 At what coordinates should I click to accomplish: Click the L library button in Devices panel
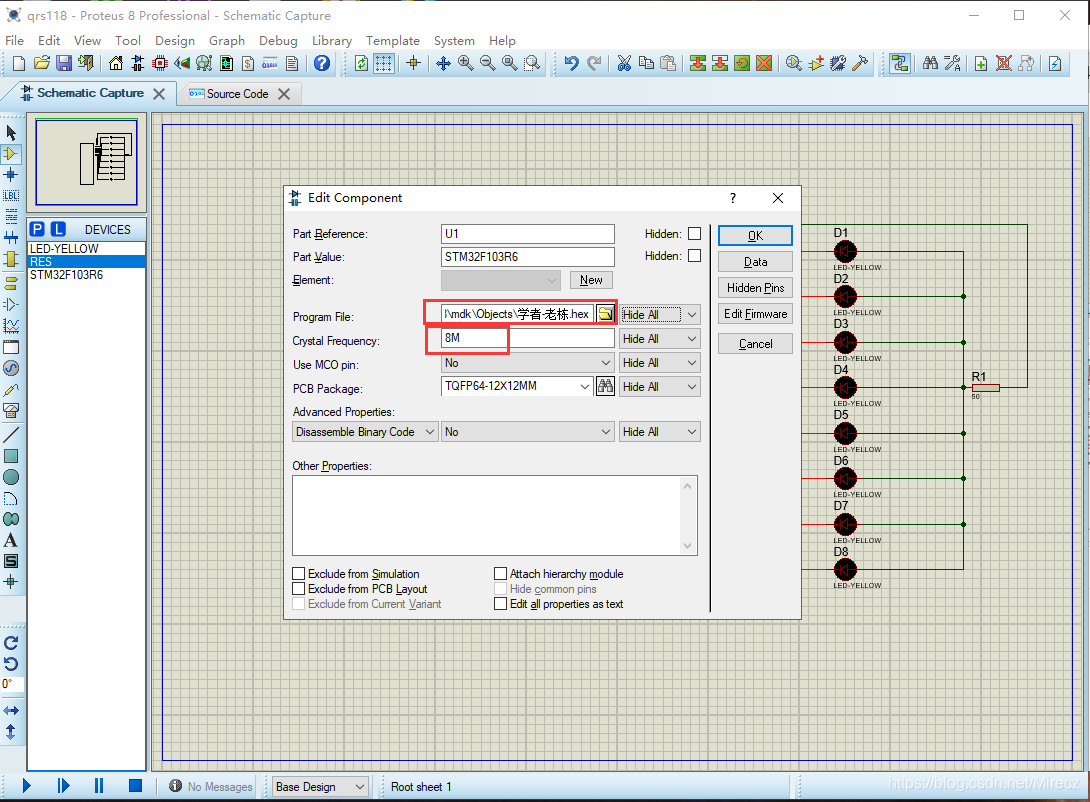pos(58,229)
